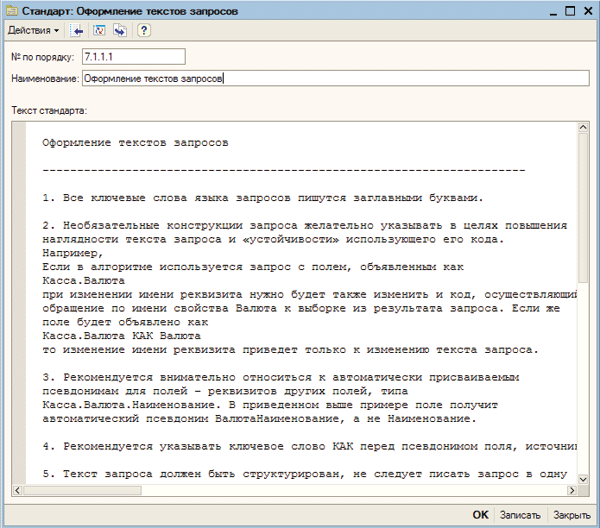Close the window with the X button

click(x=588, y=11)
